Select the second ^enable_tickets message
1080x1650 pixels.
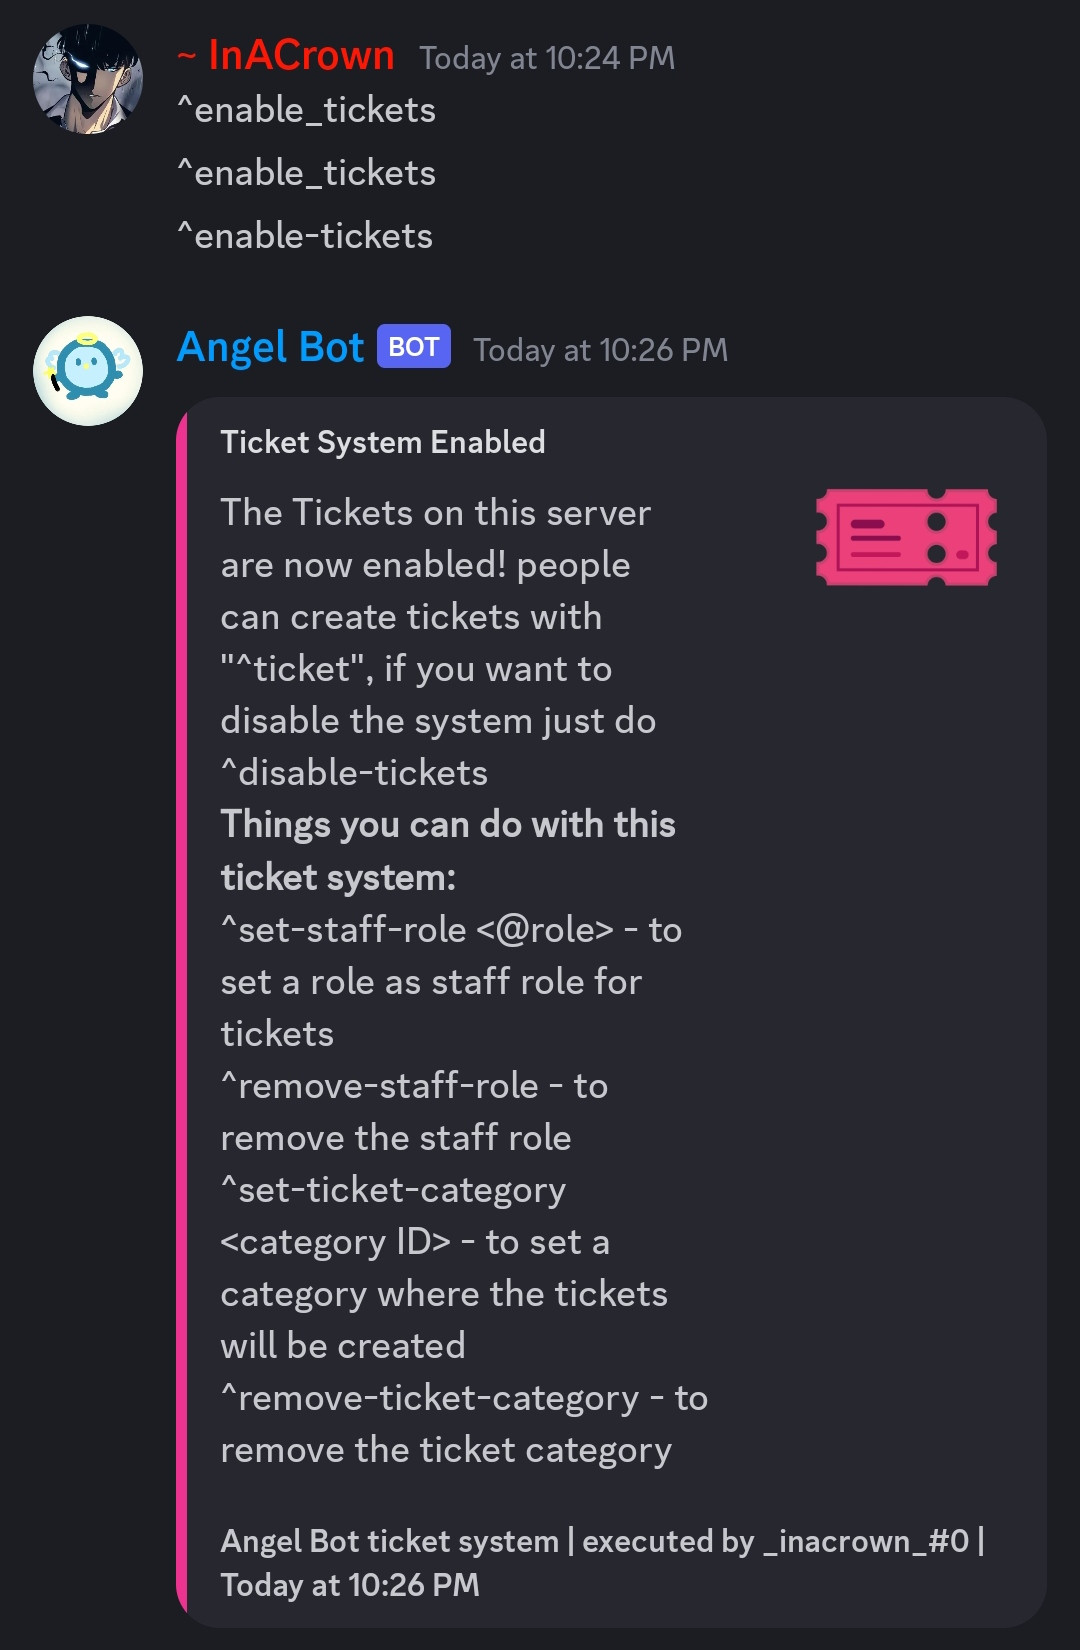(x=306, y=173)
